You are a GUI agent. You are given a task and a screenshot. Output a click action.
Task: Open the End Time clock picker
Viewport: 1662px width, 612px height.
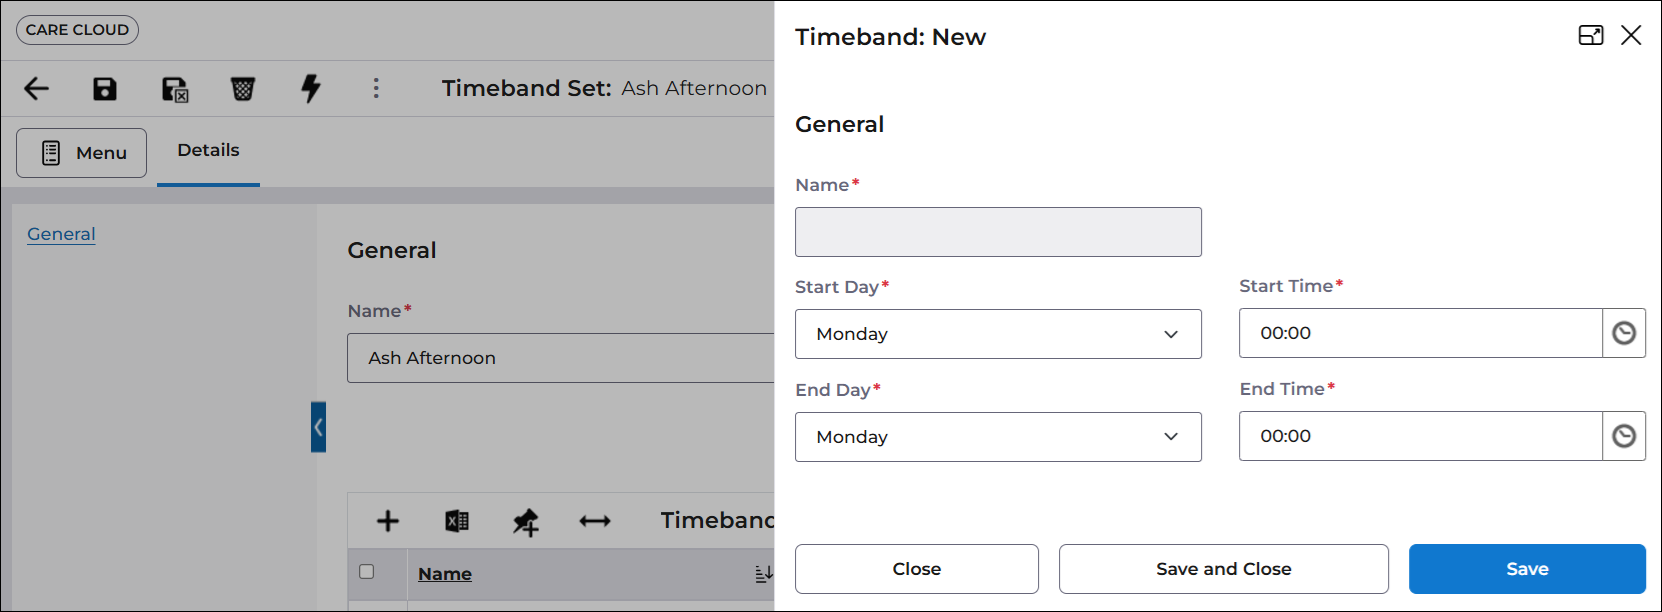(x=1624, y=436)
